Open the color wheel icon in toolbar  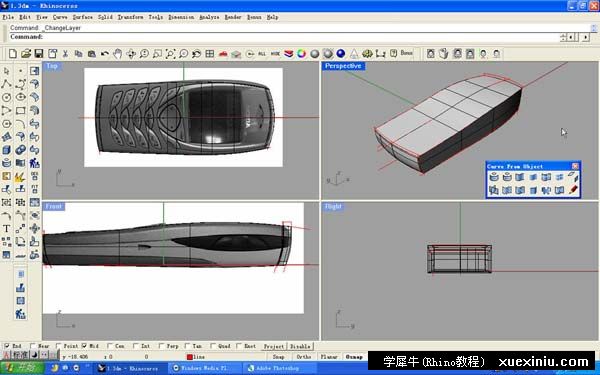pos(301,54)
